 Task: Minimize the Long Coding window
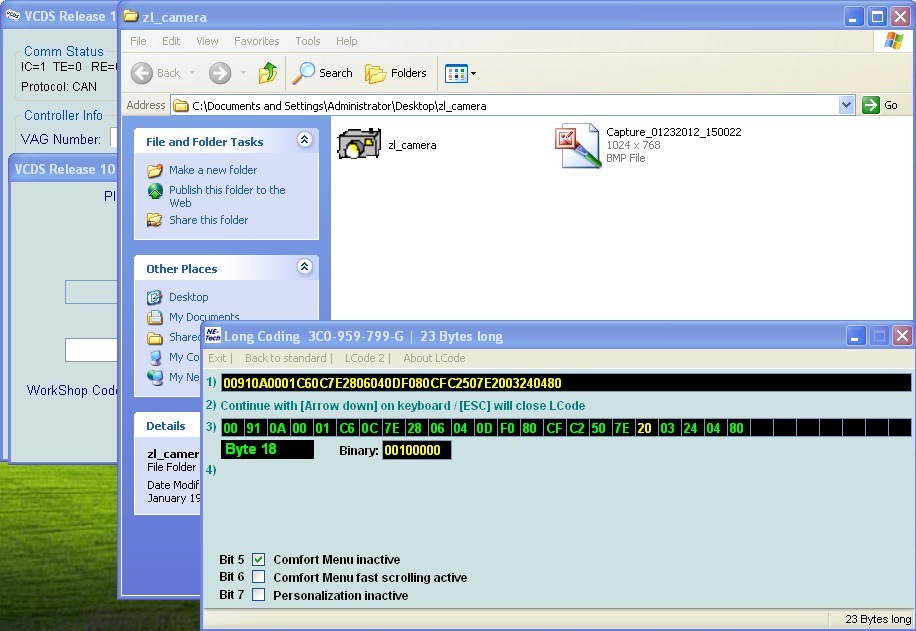[x=855, y=336]
